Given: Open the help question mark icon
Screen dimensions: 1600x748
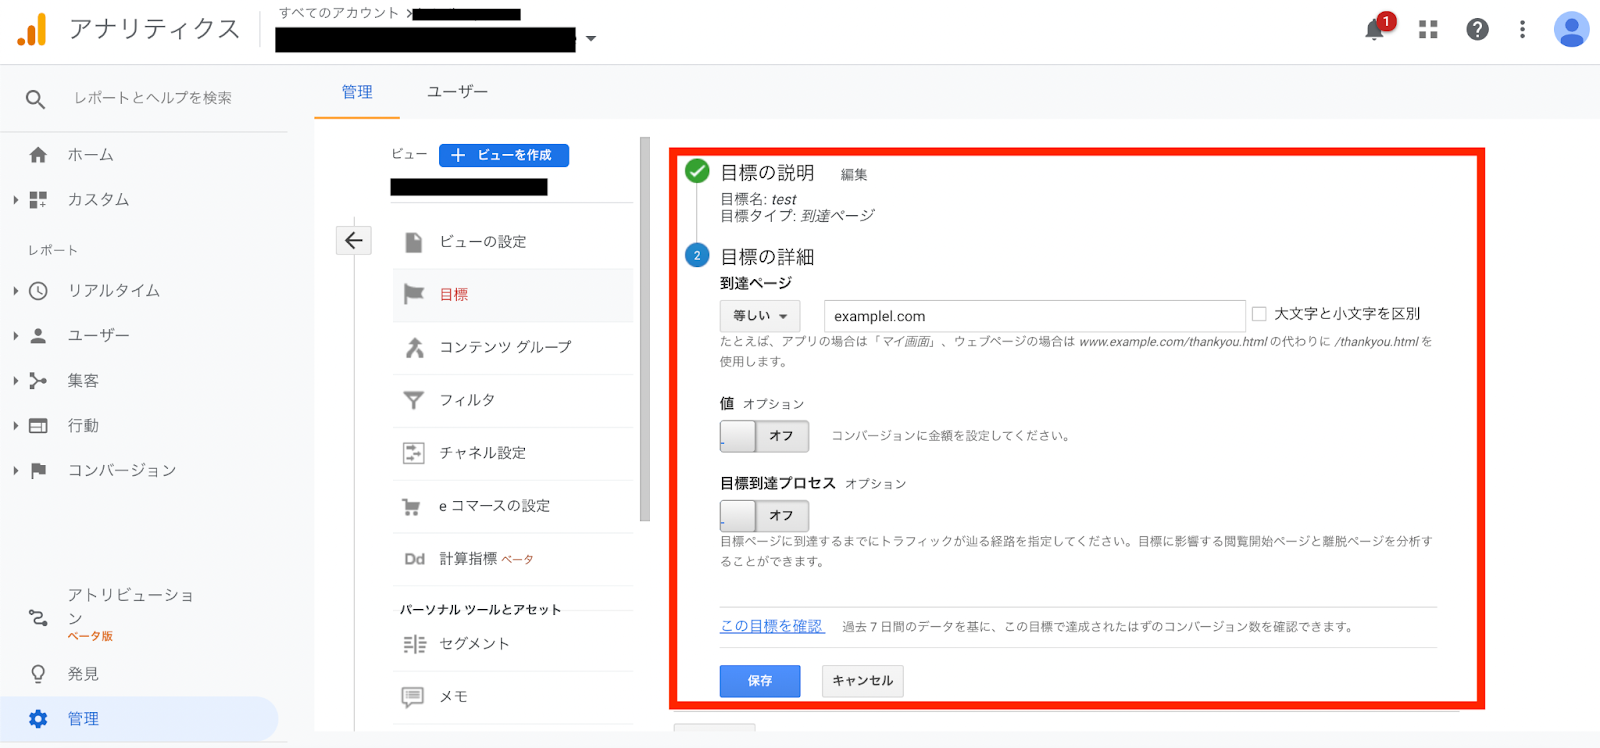Looking at the screenshot, I should pos(1477,30).
